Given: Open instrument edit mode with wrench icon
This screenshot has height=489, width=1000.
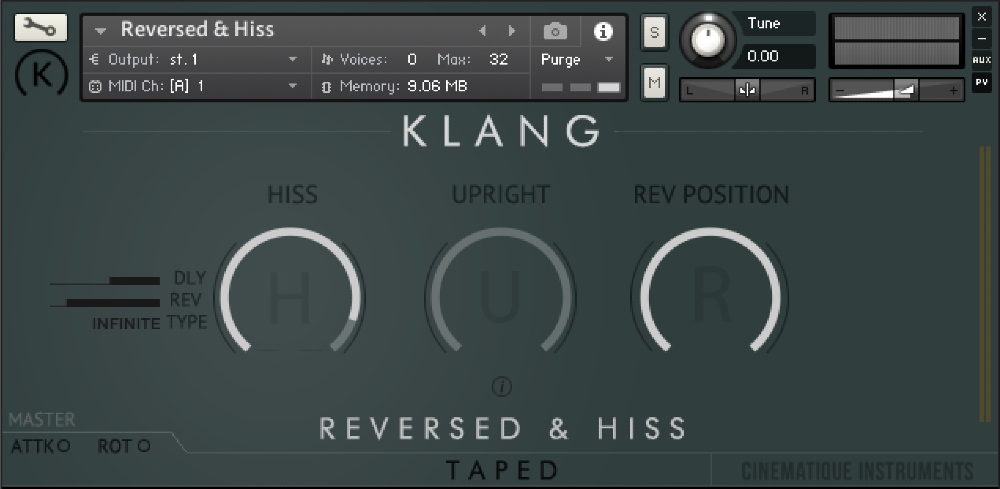Looking at the screenshot, I should point(41,27).
